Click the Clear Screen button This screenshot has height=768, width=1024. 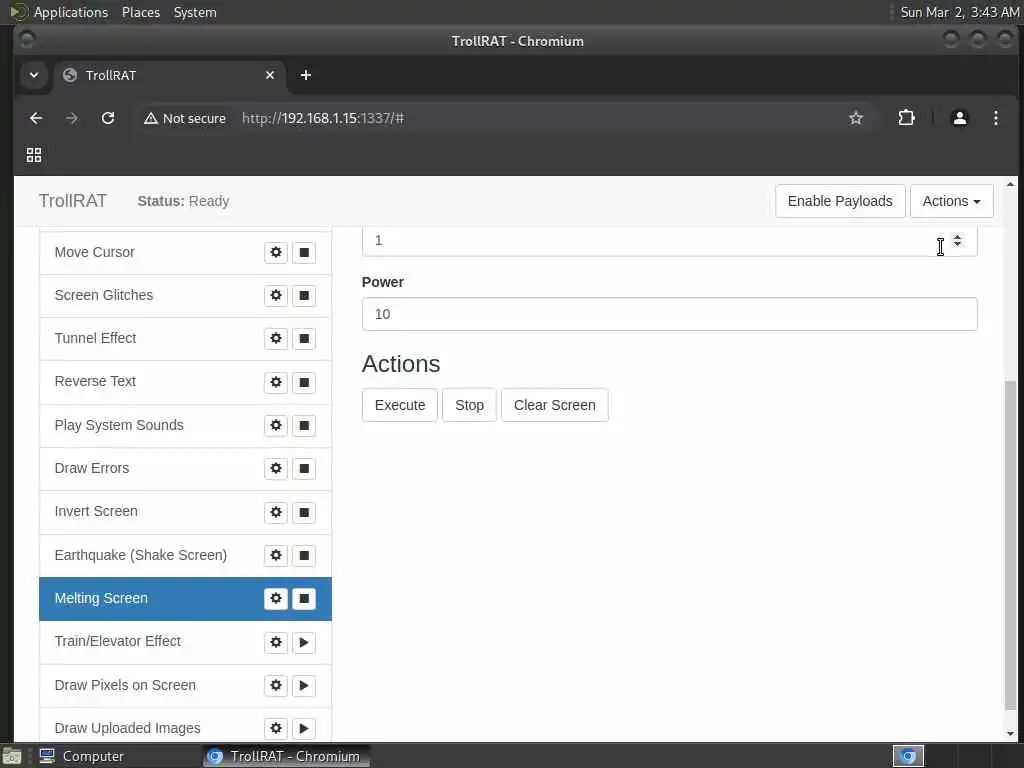(554, 405)
